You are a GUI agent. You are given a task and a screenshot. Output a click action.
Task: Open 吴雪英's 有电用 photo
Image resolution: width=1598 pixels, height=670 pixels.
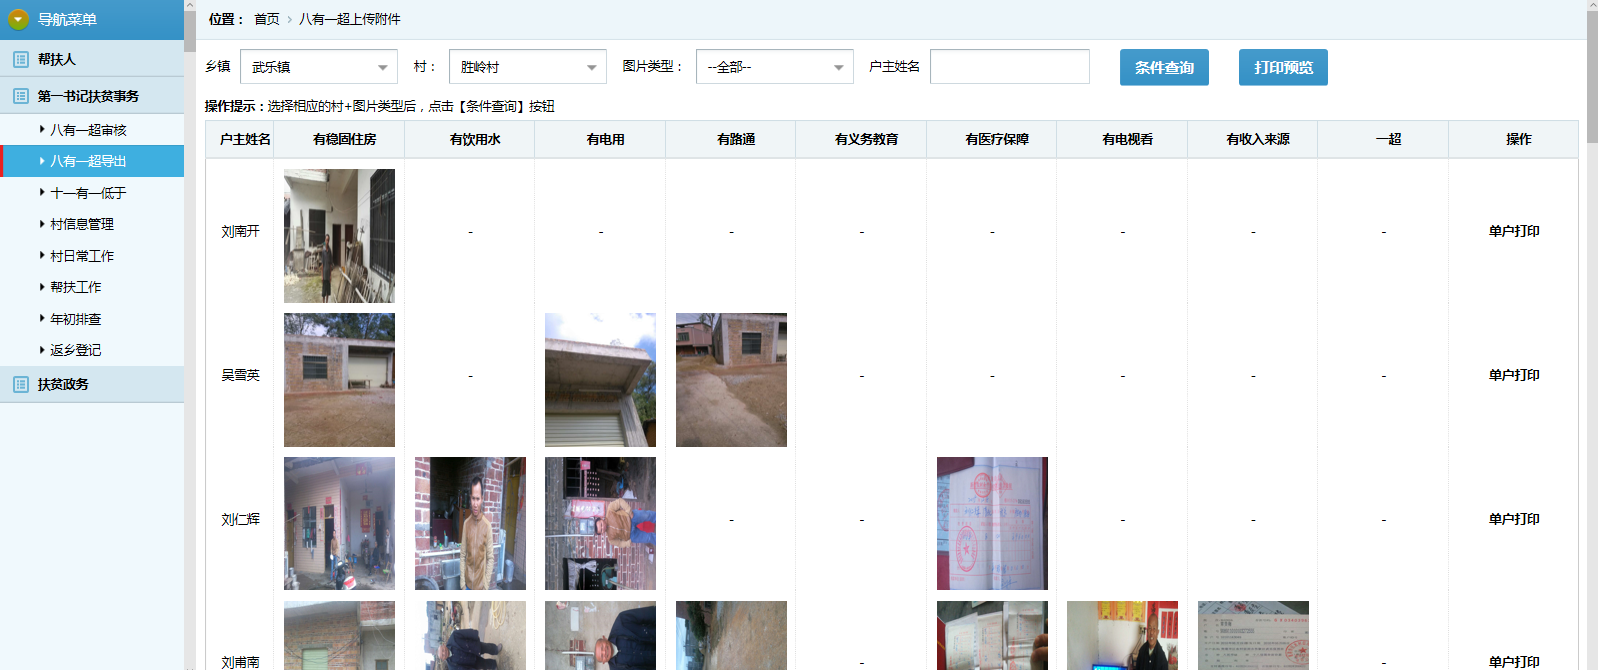click(x=600, y=380)
